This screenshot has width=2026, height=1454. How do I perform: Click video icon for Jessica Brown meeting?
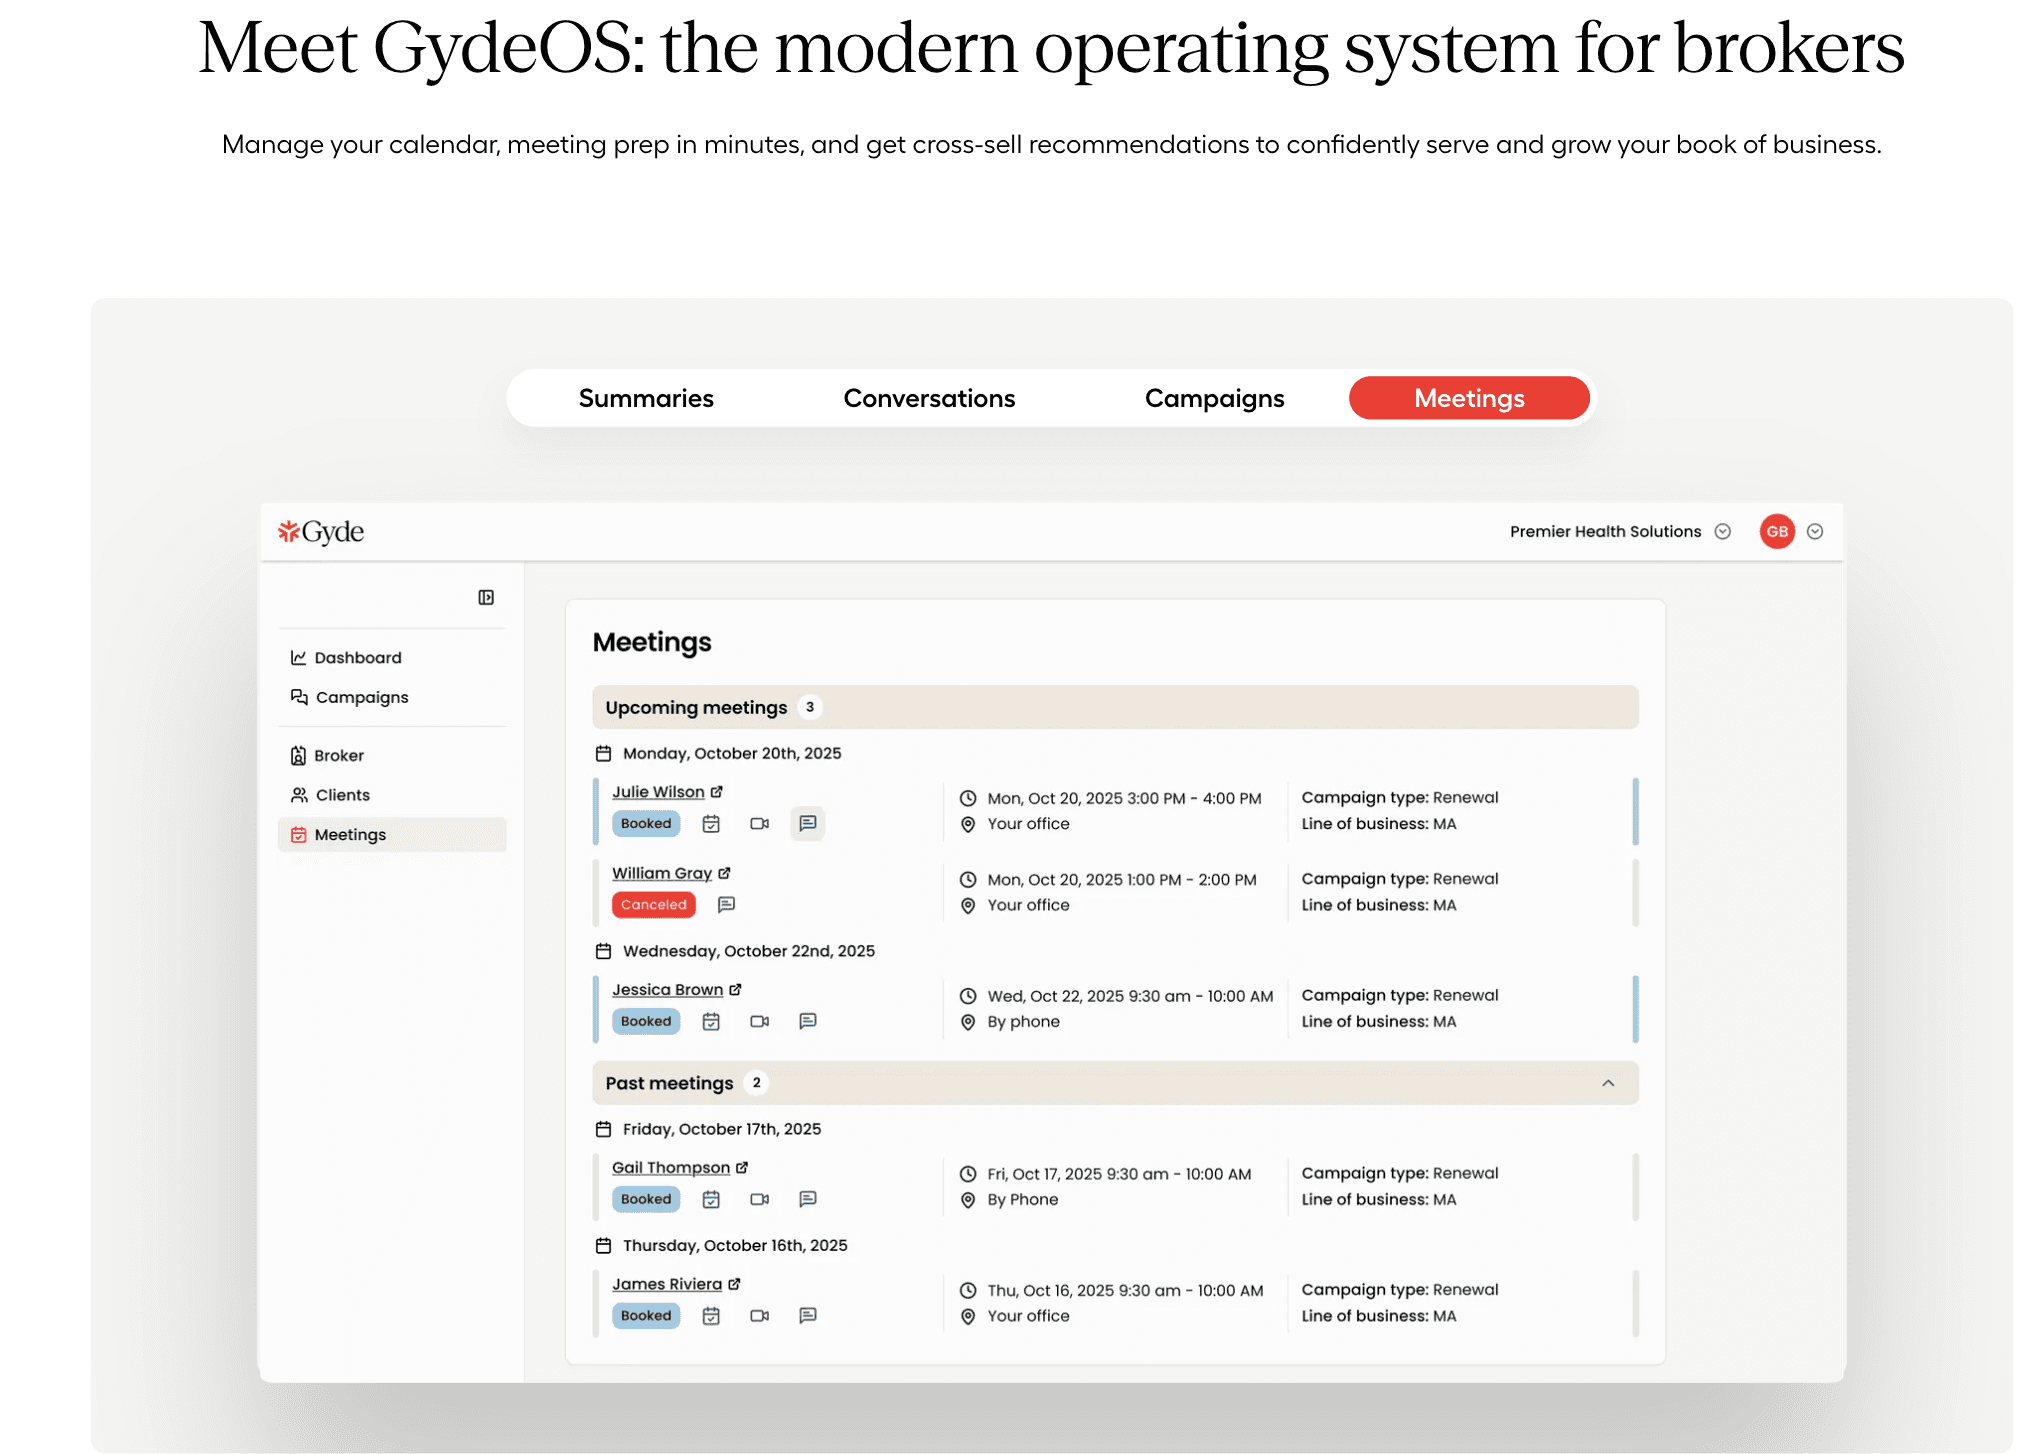coord(759,1021)
